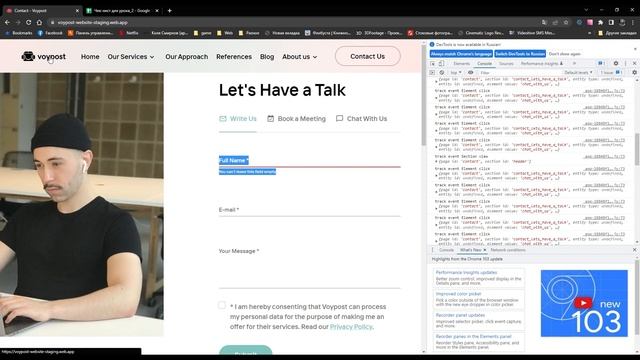Switch to the Sources DevTools tab

tap(506, 64)
